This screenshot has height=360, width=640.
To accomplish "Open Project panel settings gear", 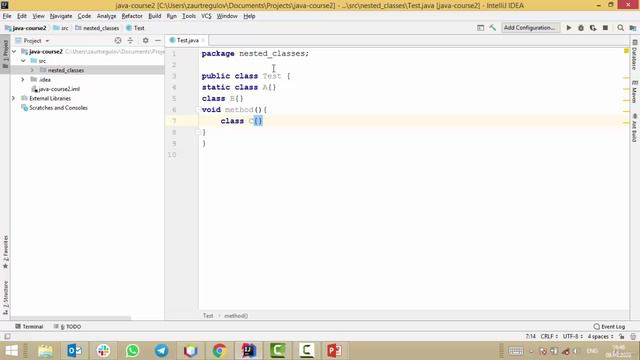I will point(145,40).
